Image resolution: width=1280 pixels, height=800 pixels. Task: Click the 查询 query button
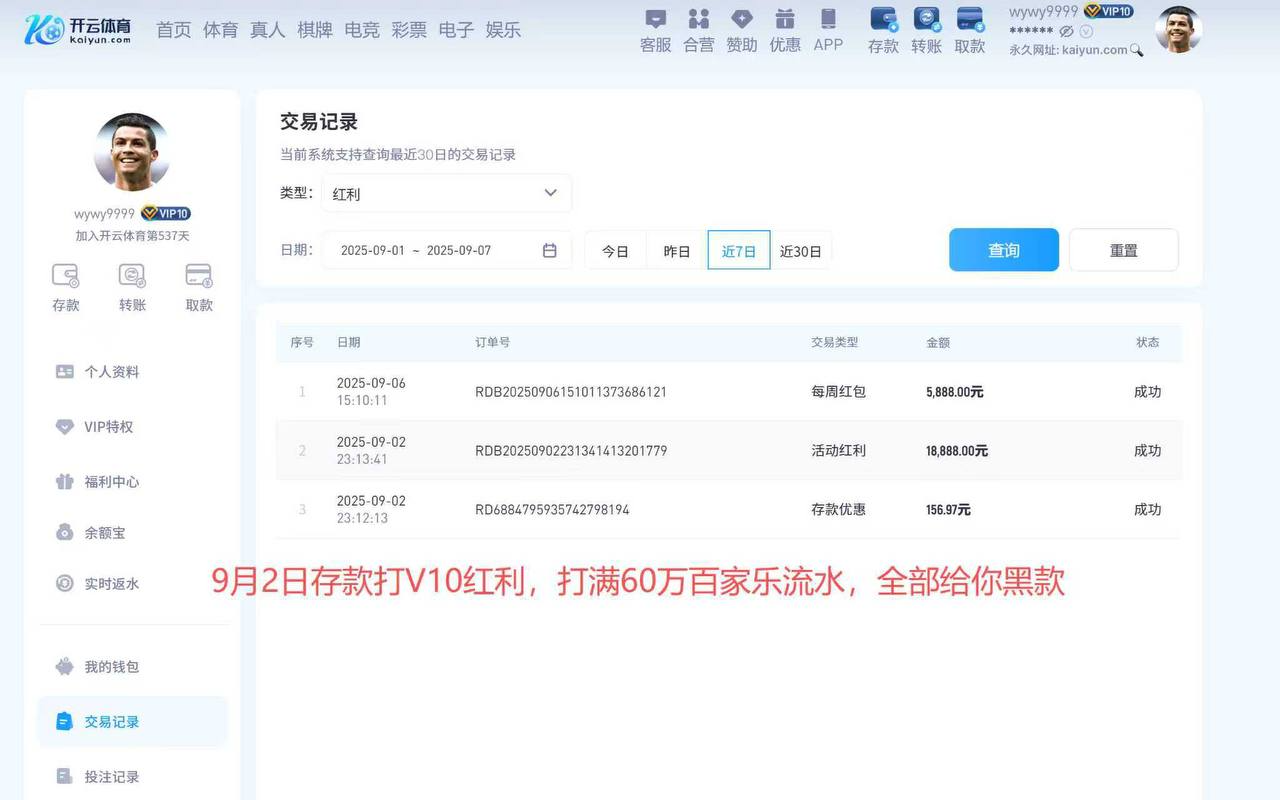1003,249
